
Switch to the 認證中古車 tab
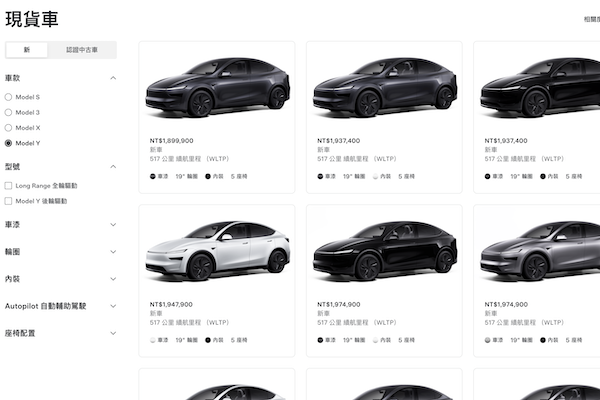coord(82,50)
